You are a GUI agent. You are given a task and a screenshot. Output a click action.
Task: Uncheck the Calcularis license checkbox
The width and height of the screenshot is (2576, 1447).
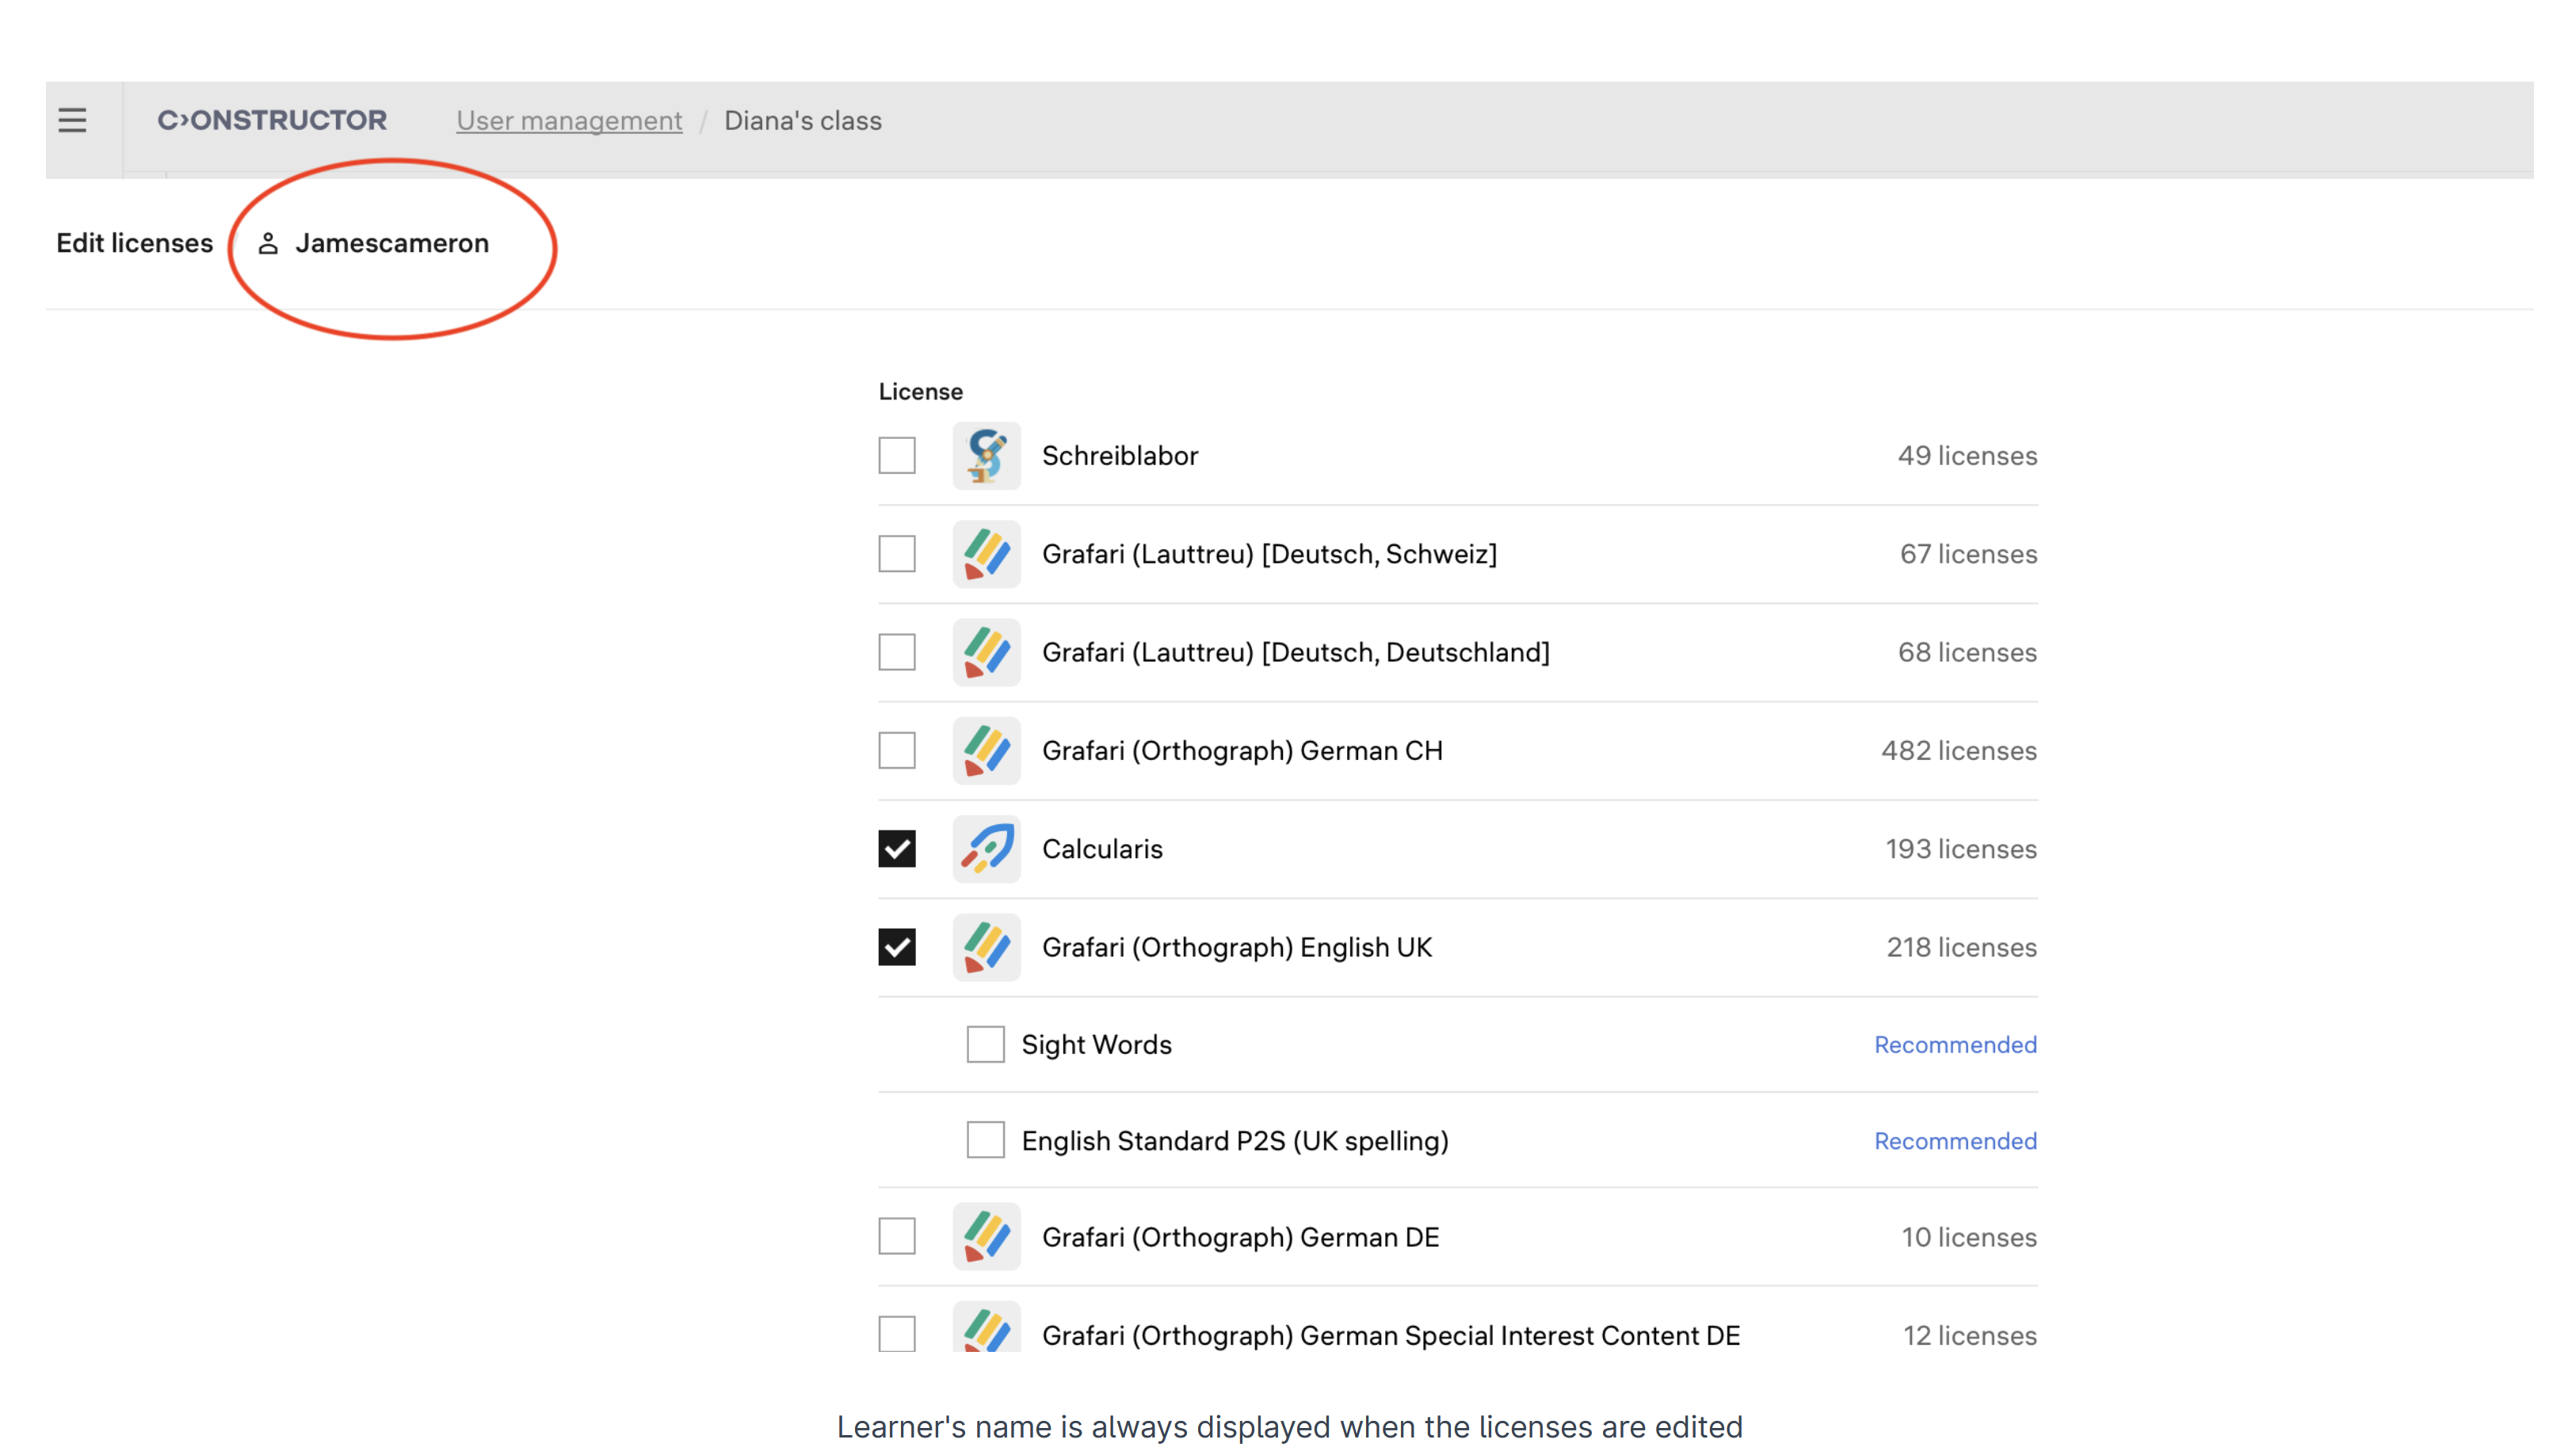coord(897,849)
